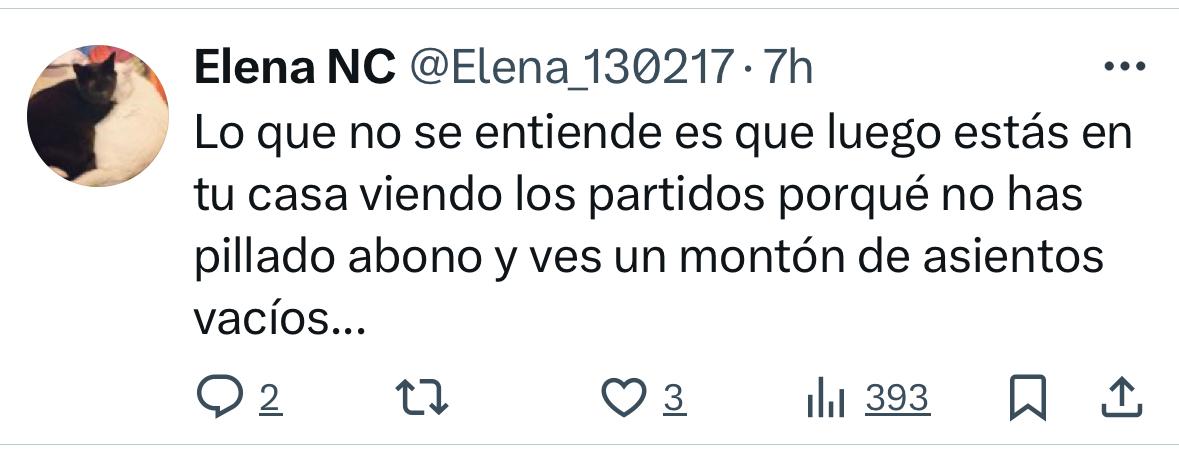Click the word "vacíos..." in tweet
The width and height of the screenshot is (1179, 471).
[280, 318]
